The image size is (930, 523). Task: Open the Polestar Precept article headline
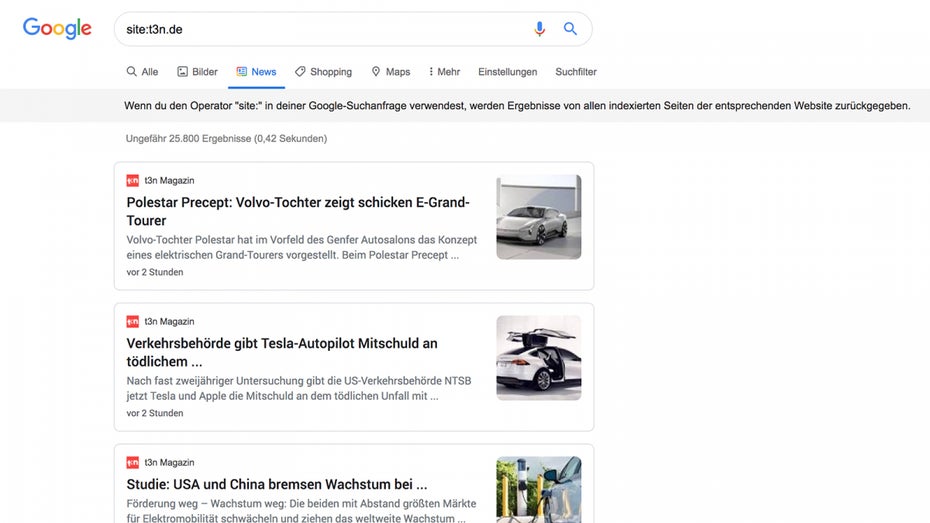pyautogui.click(x=298, y=211)
